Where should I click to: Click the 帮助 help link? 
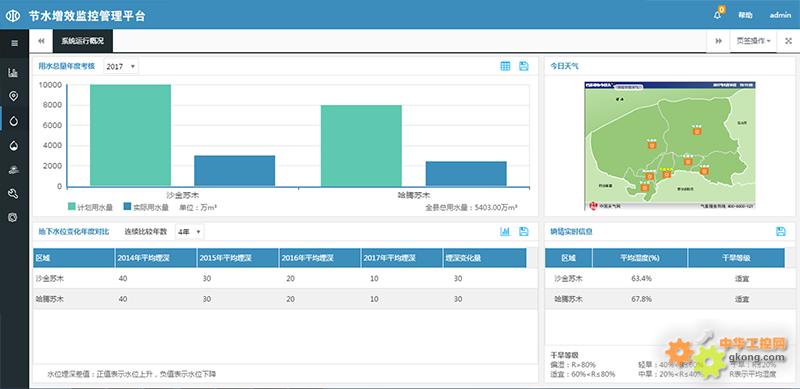pyautogui.click(x=745, y=15)
